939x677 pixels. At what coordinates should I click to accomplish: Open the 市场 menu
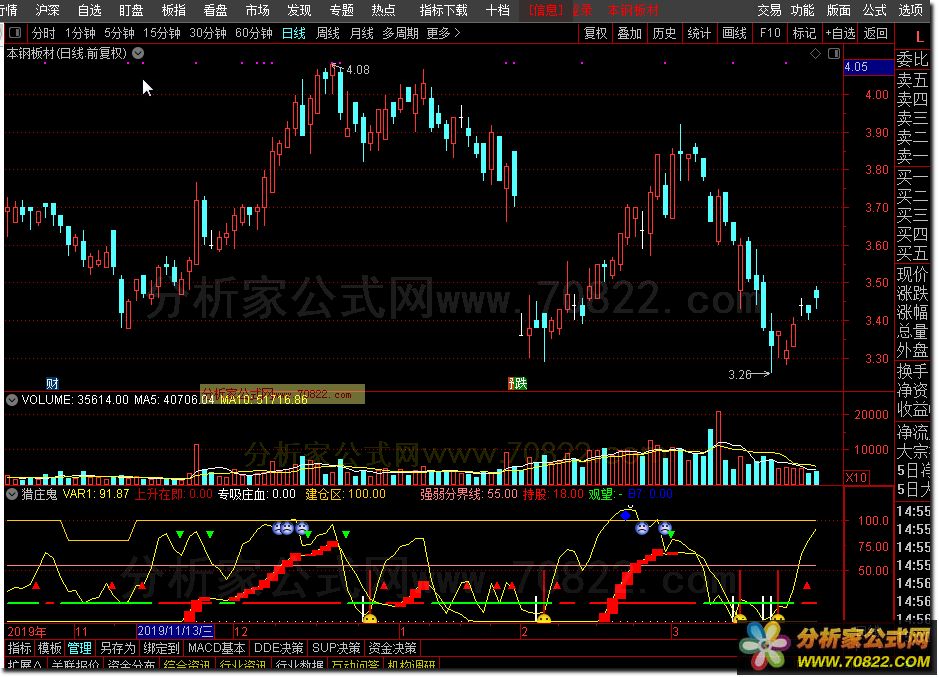pyautogui.click(x=257, y=10)
